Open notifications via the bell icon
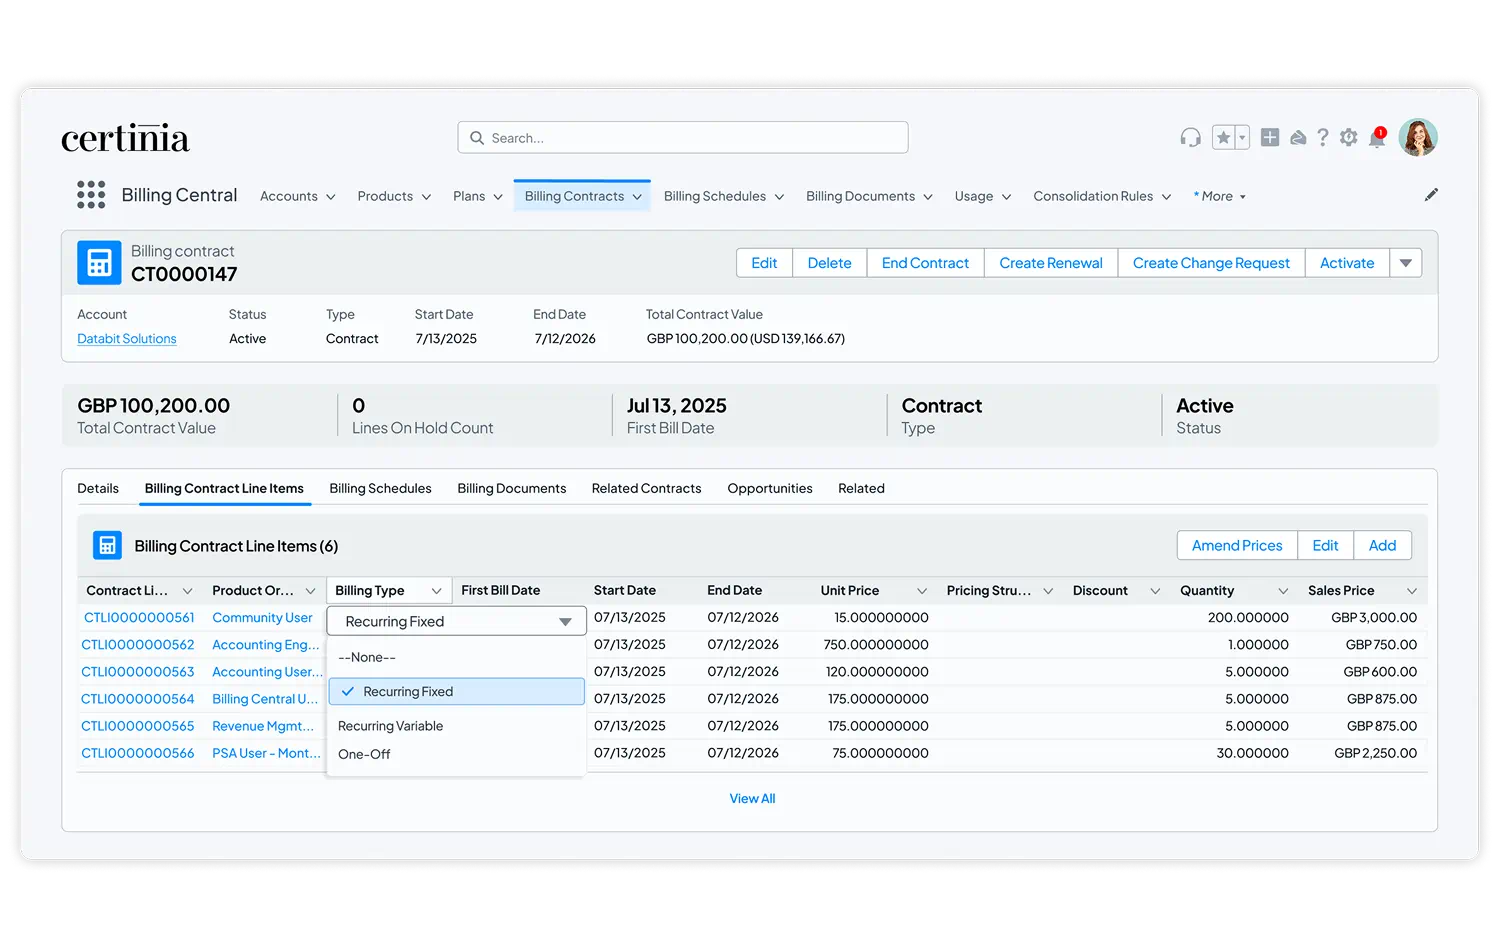 (1376, 140)
